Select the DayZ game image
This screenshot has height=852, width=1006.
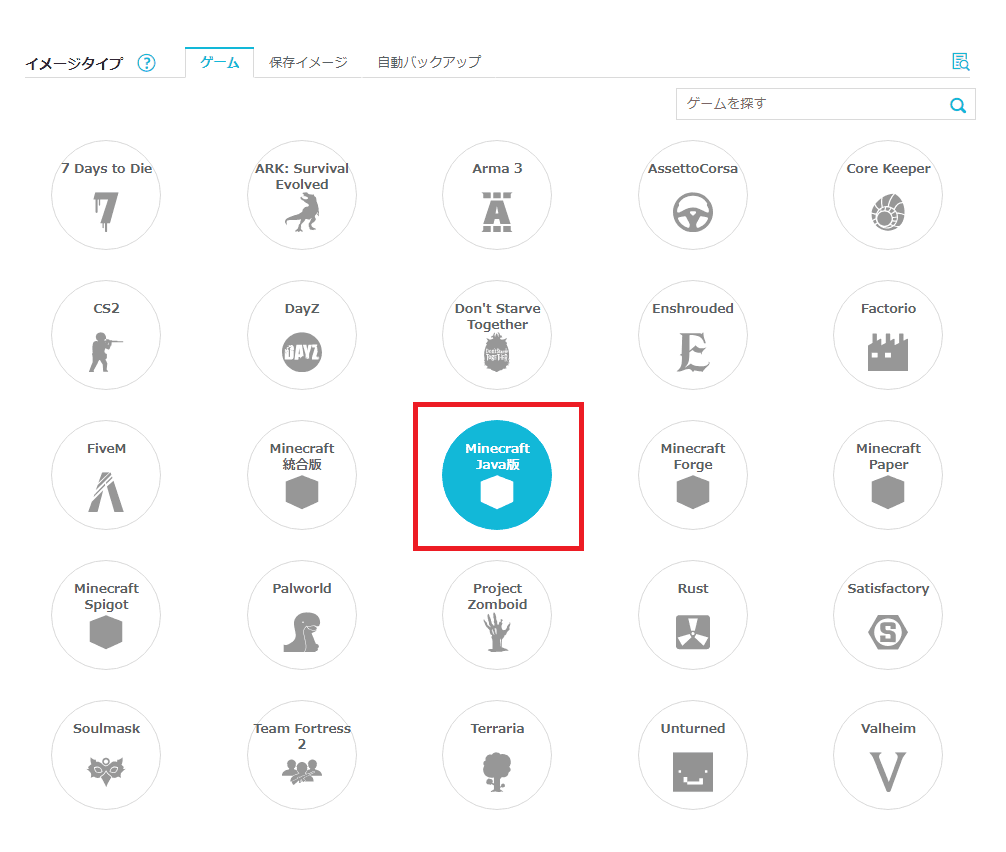click(x=302, y=335)
